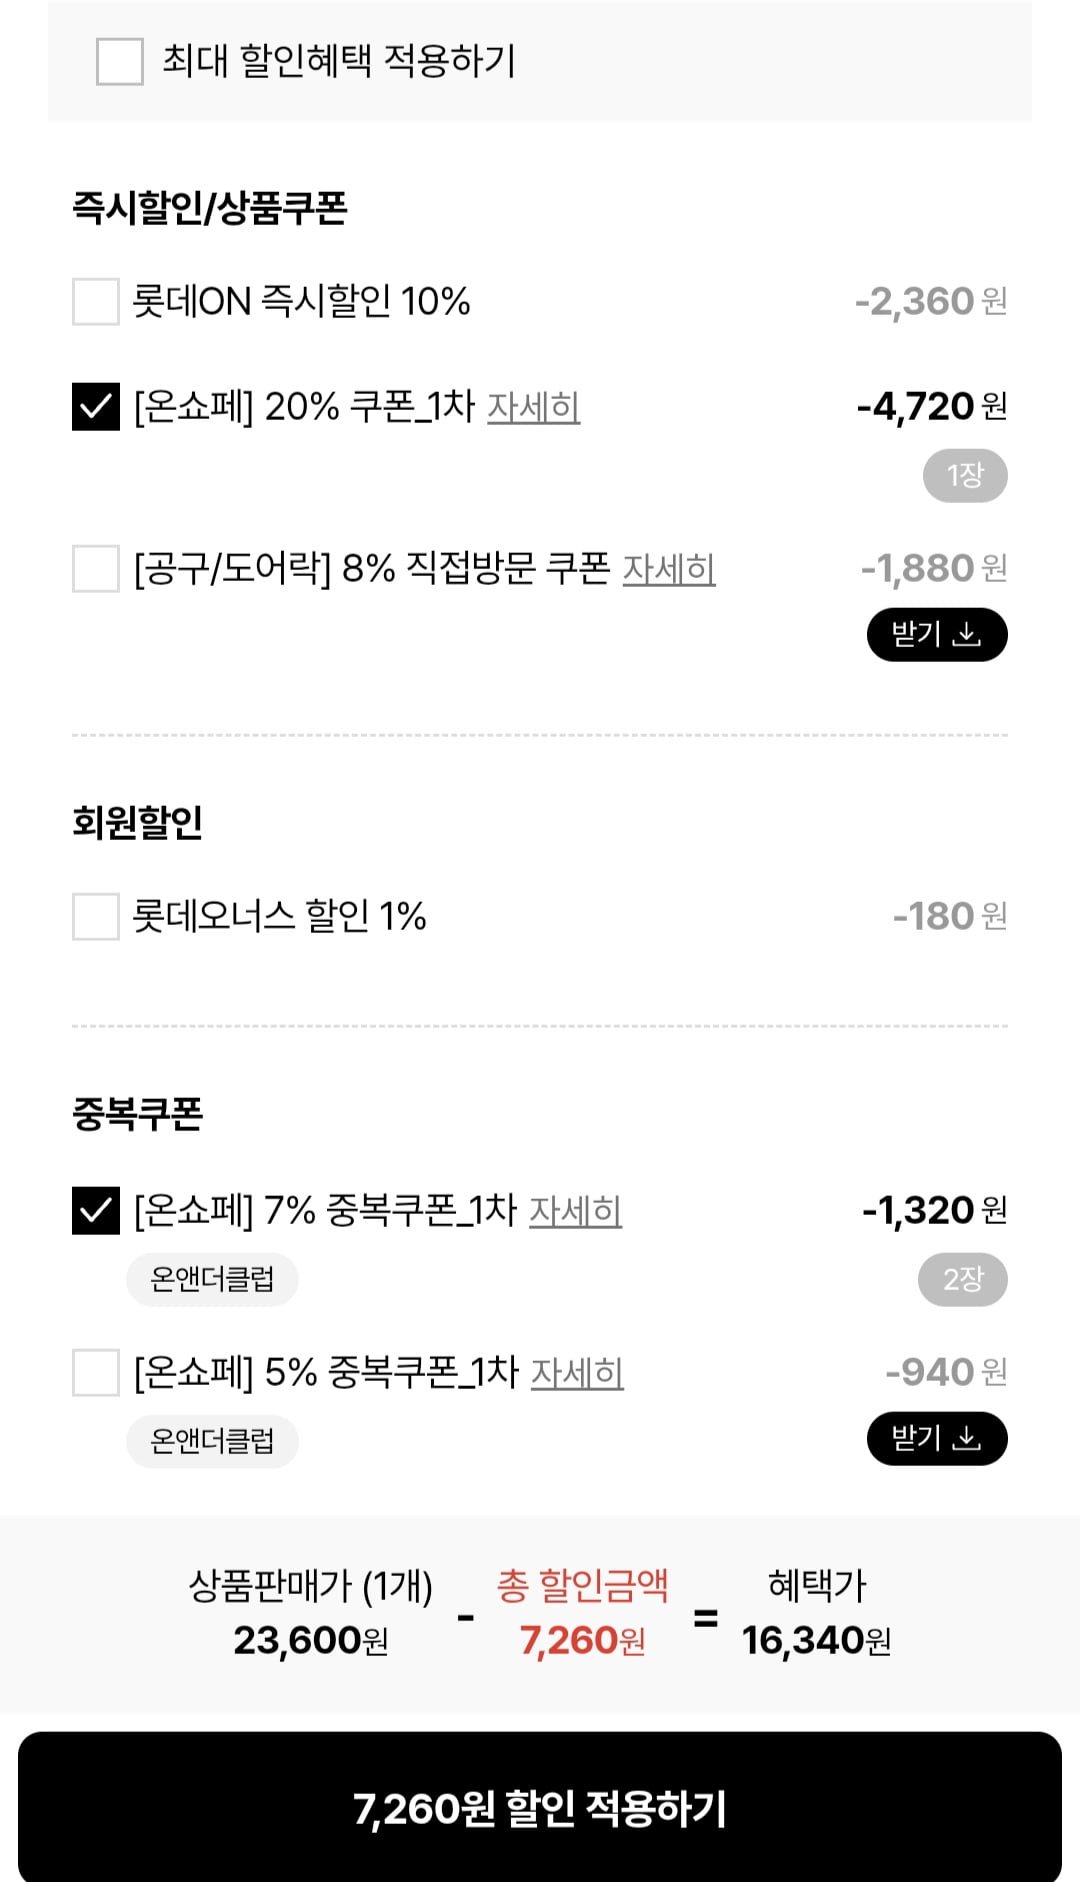Image resolution: width=1080 pixels, height=1882 pixels.
Task: Tap the 2장 coupon count badge
Action: (963, 1279)
